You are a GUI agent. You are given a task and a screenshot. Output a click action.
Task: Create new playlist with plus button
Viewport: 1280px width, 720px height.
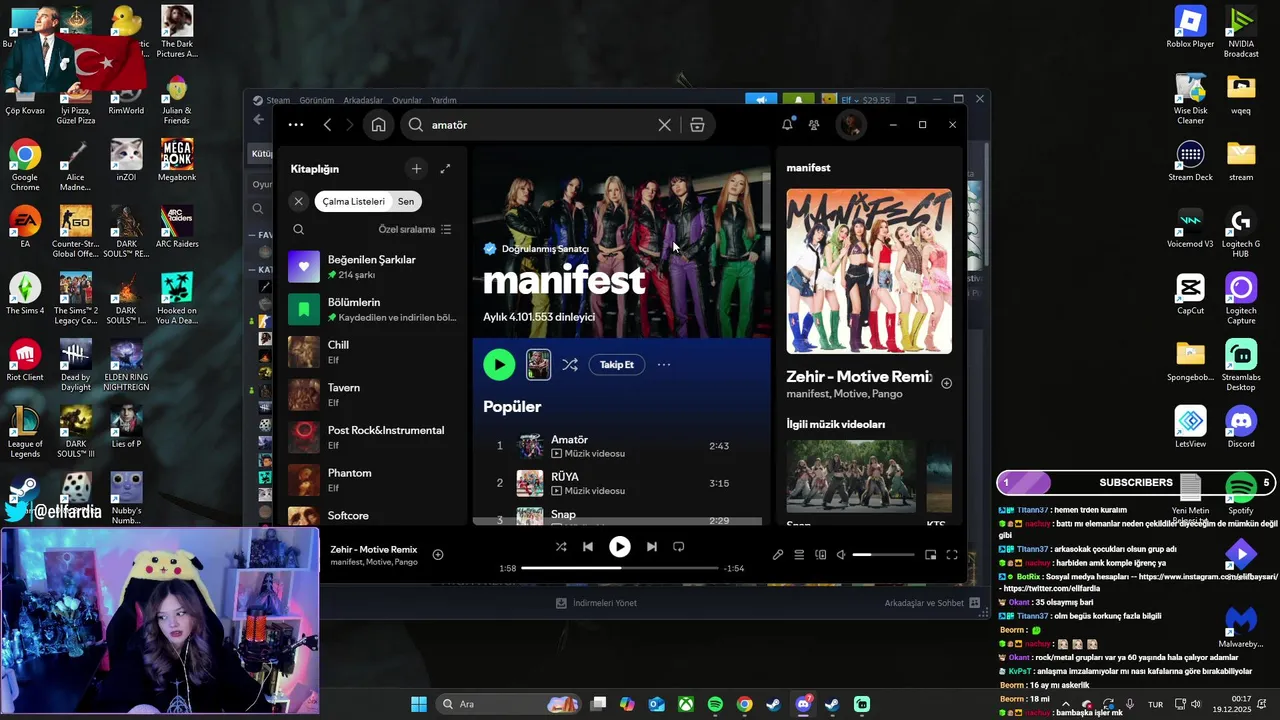(x=416, y=169)
